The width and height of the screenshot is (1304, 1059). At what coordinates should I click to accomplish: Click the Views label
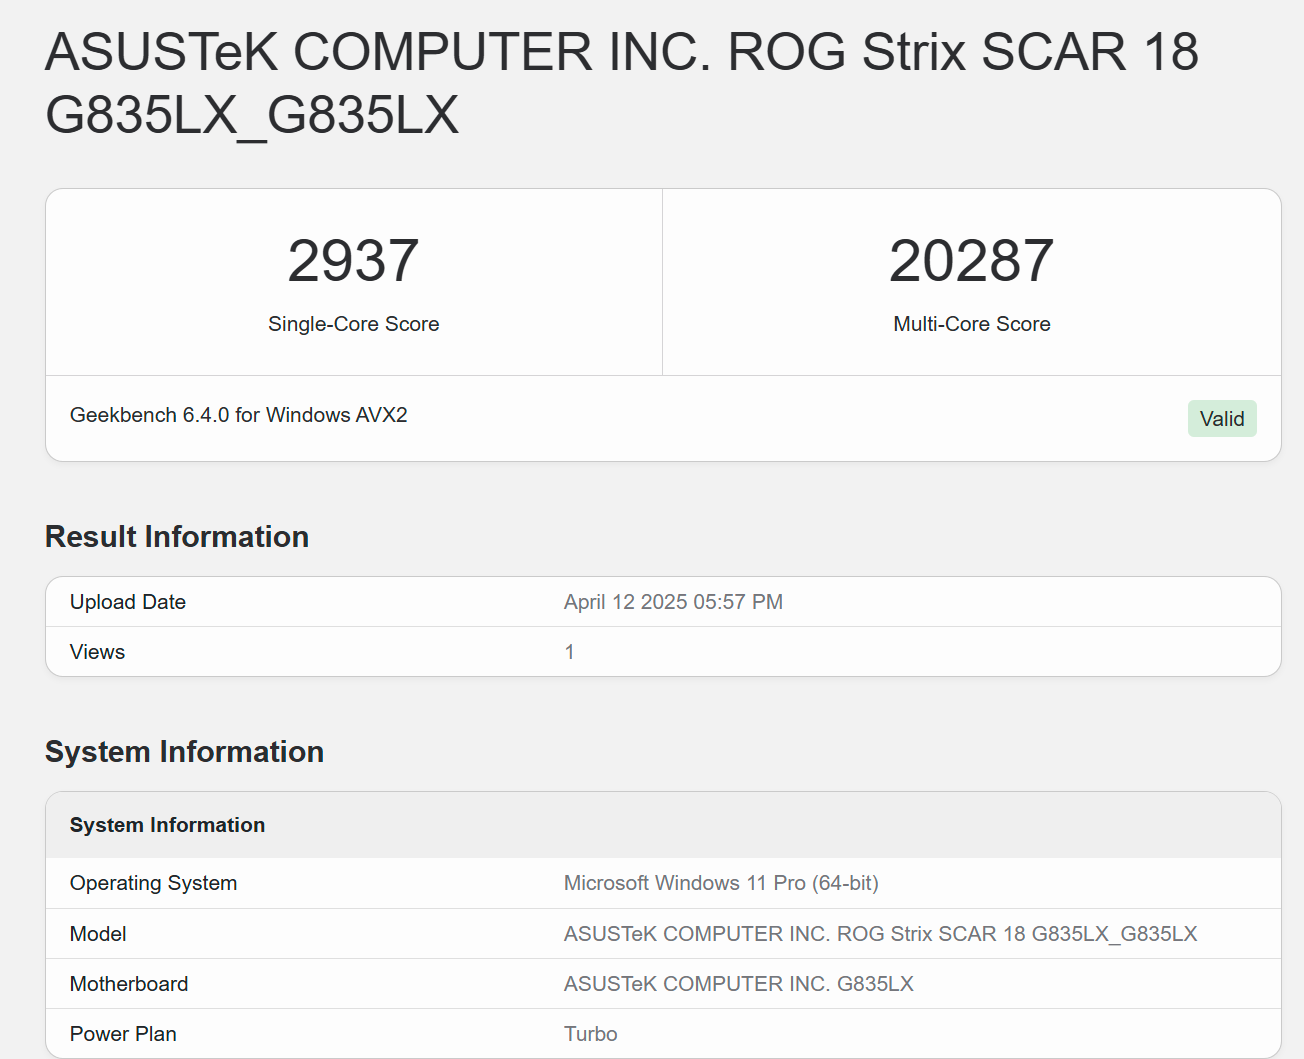pyautogui.click(x=96, y=651)
